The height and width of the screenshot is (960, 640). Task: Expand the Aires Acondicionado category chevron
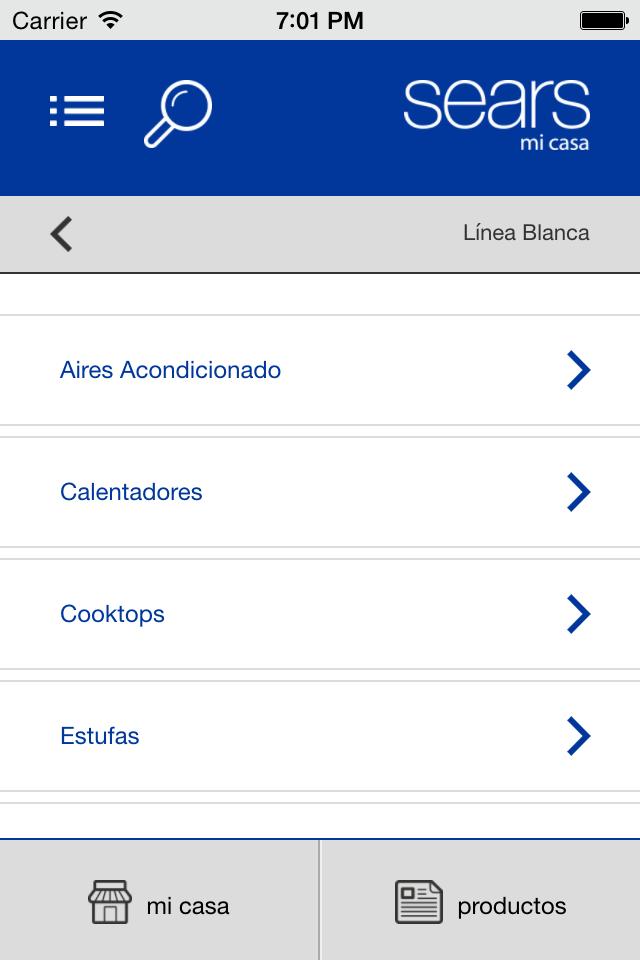pyautogui.click(x=578, y=370)
